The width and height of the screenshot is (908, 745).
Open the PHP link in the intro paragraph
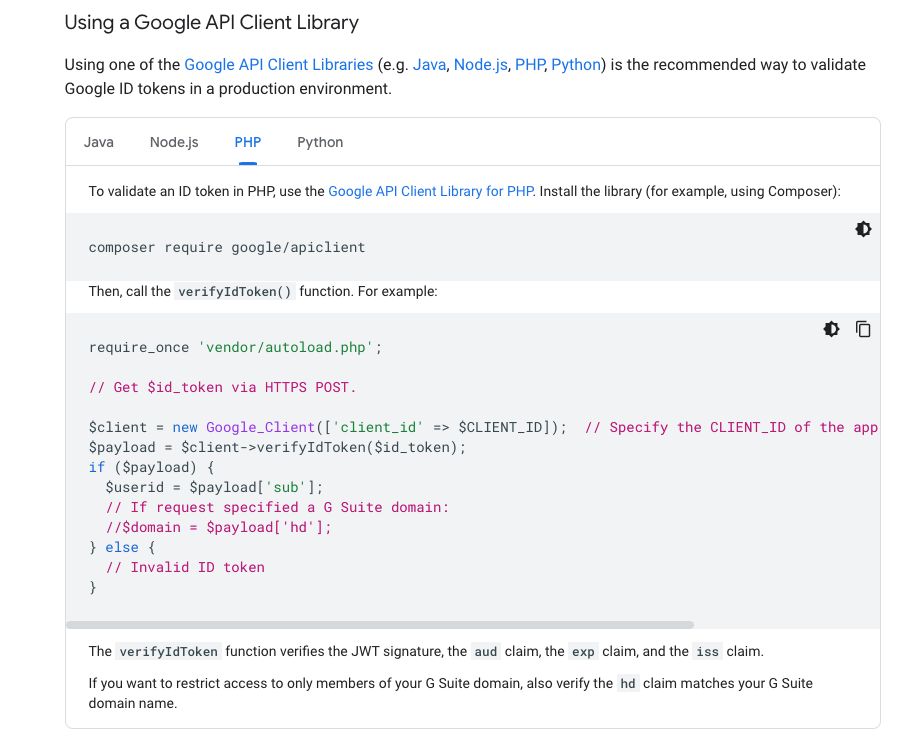click(529, 64)
